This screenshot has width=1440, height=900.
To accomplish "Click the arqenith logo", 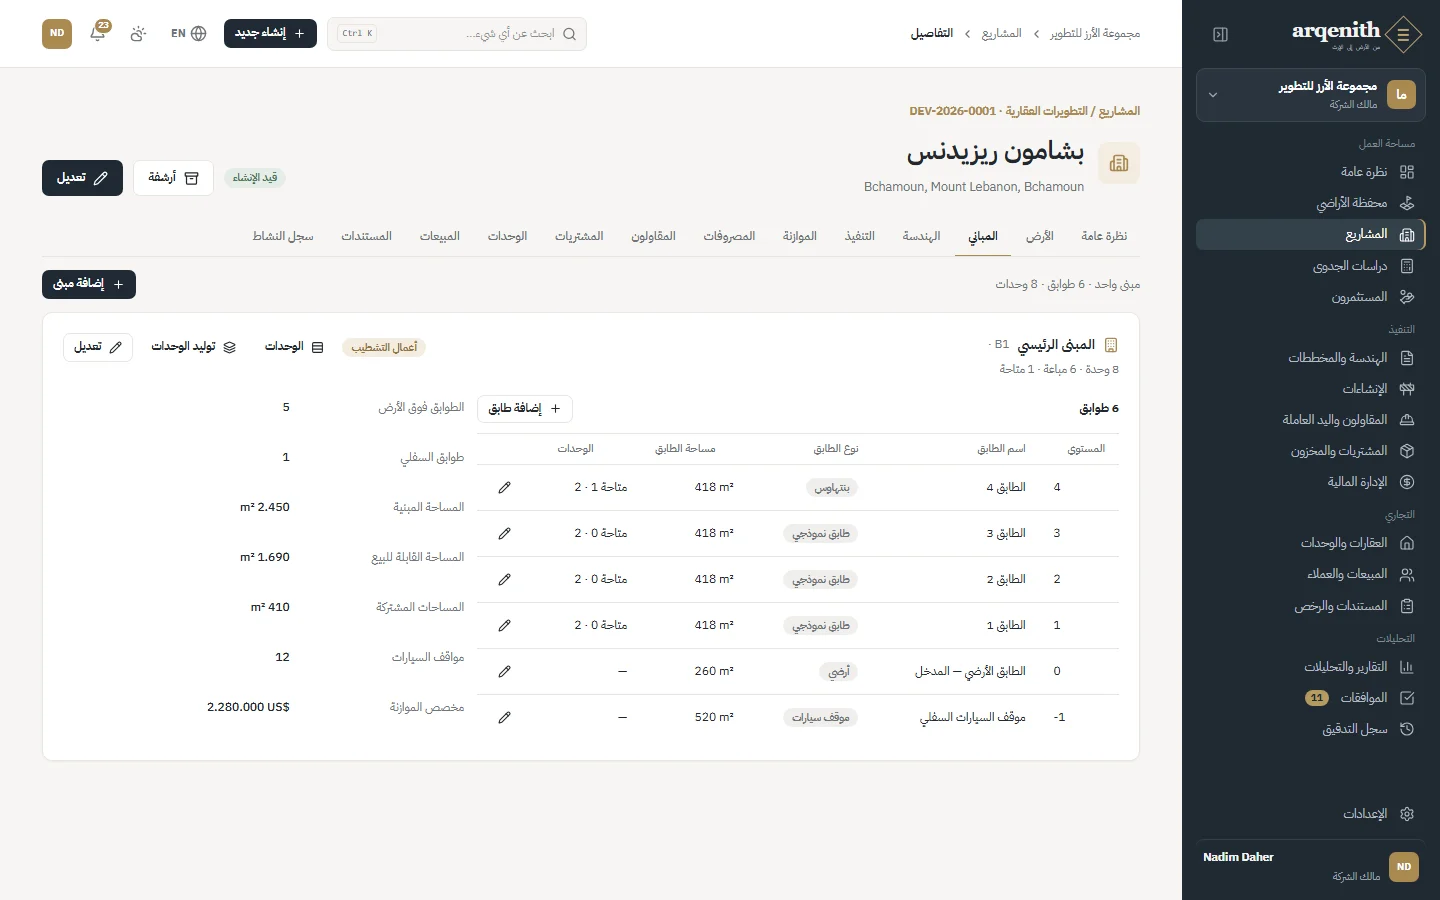I will pos(1356,34).
